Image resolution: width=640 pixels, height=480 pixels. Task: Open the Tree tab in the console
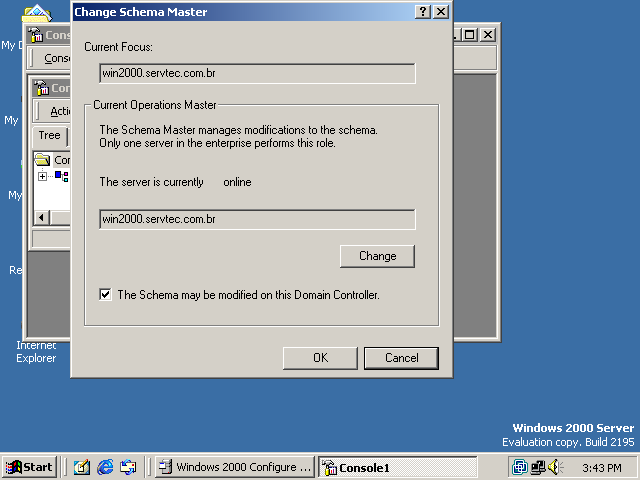tap(49, 136)
